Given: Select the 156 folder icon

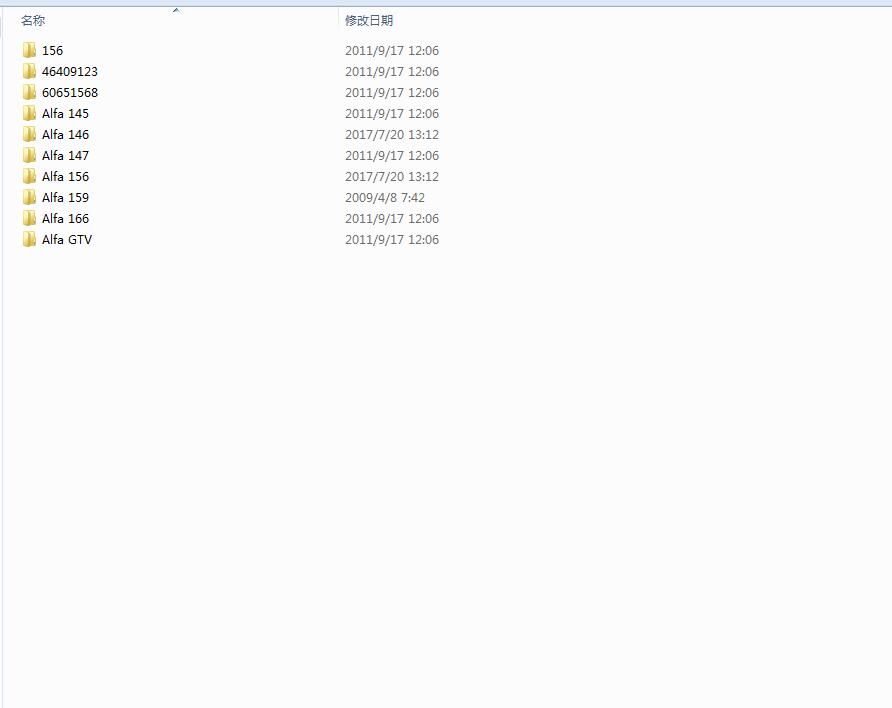Looking at the screenshot, I should [x=30, y=50].
